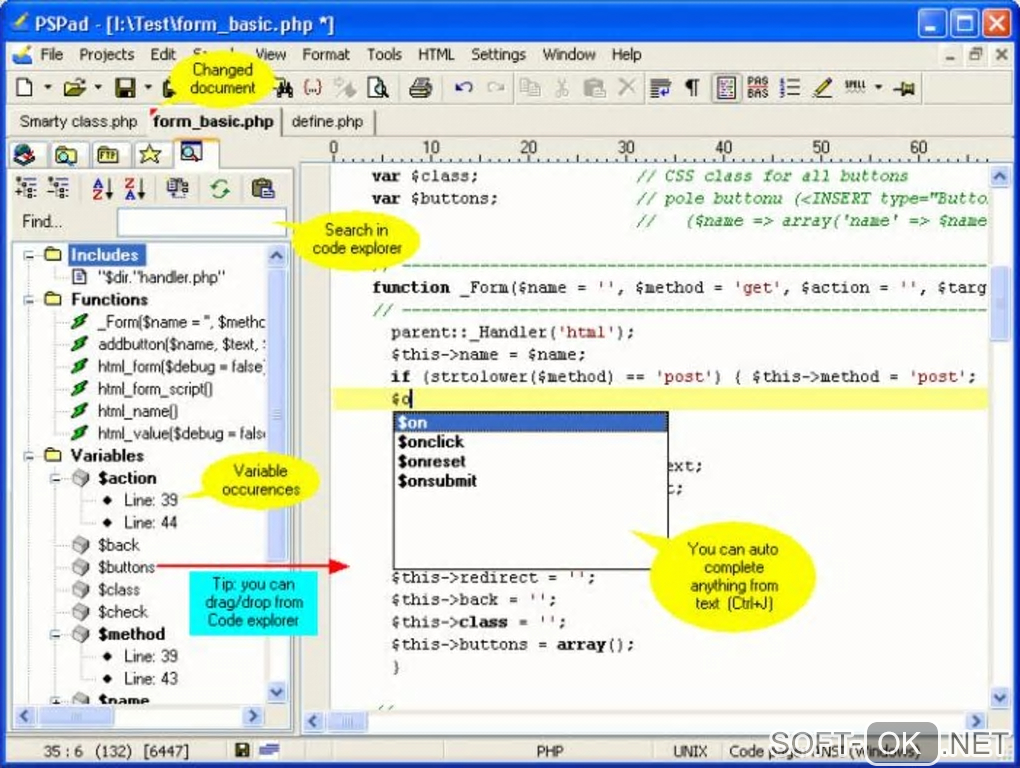Click the editor horizontal scrollbar thumb
Viewport: 1020px width, 768px height.
point(347,721)
